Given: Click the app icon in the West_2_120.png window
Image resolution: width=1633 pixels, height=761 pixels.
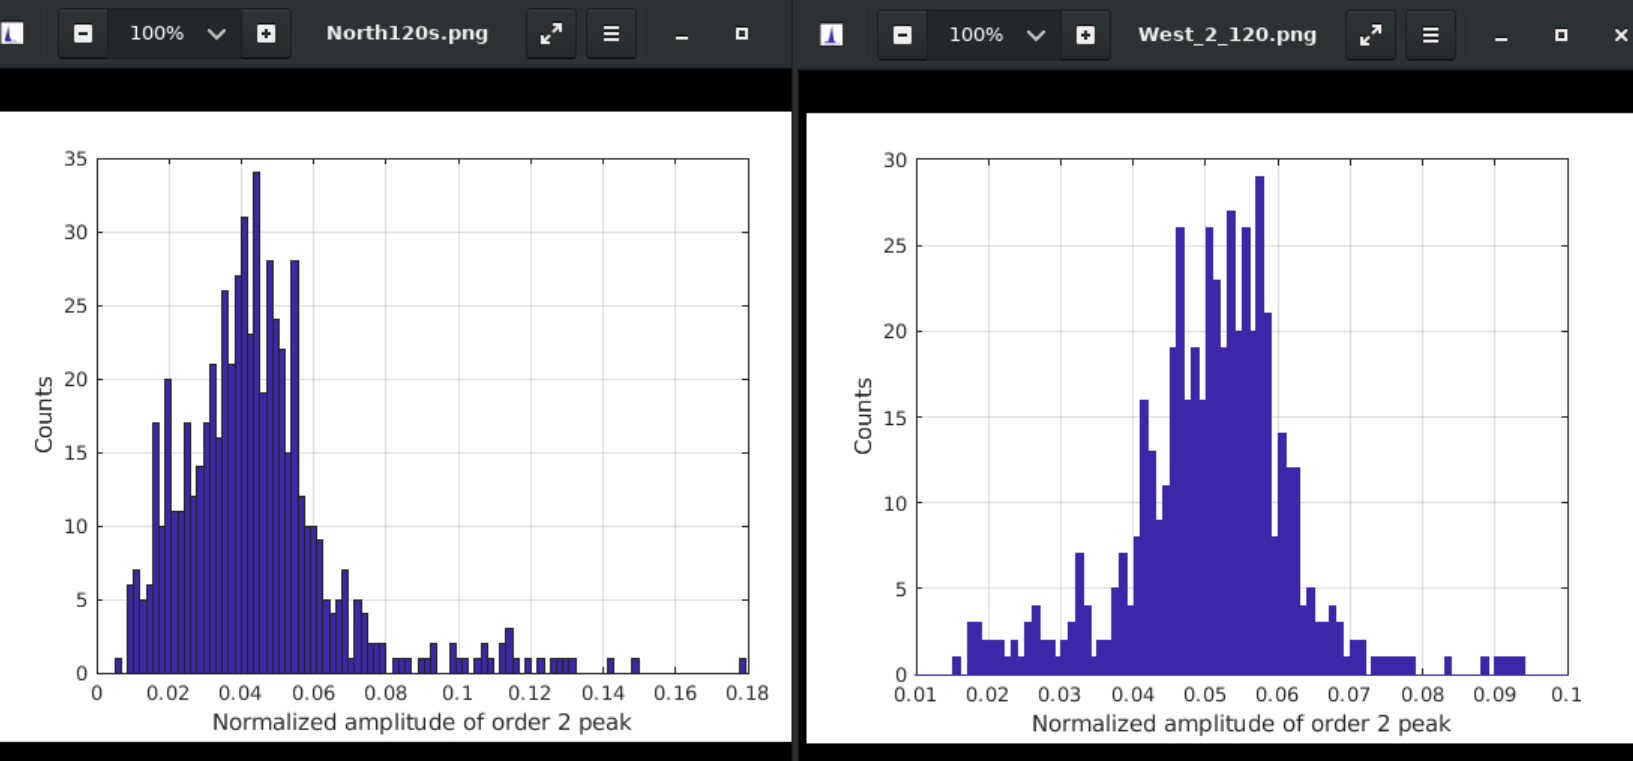Looking at the screenshot, I should 831,35.
